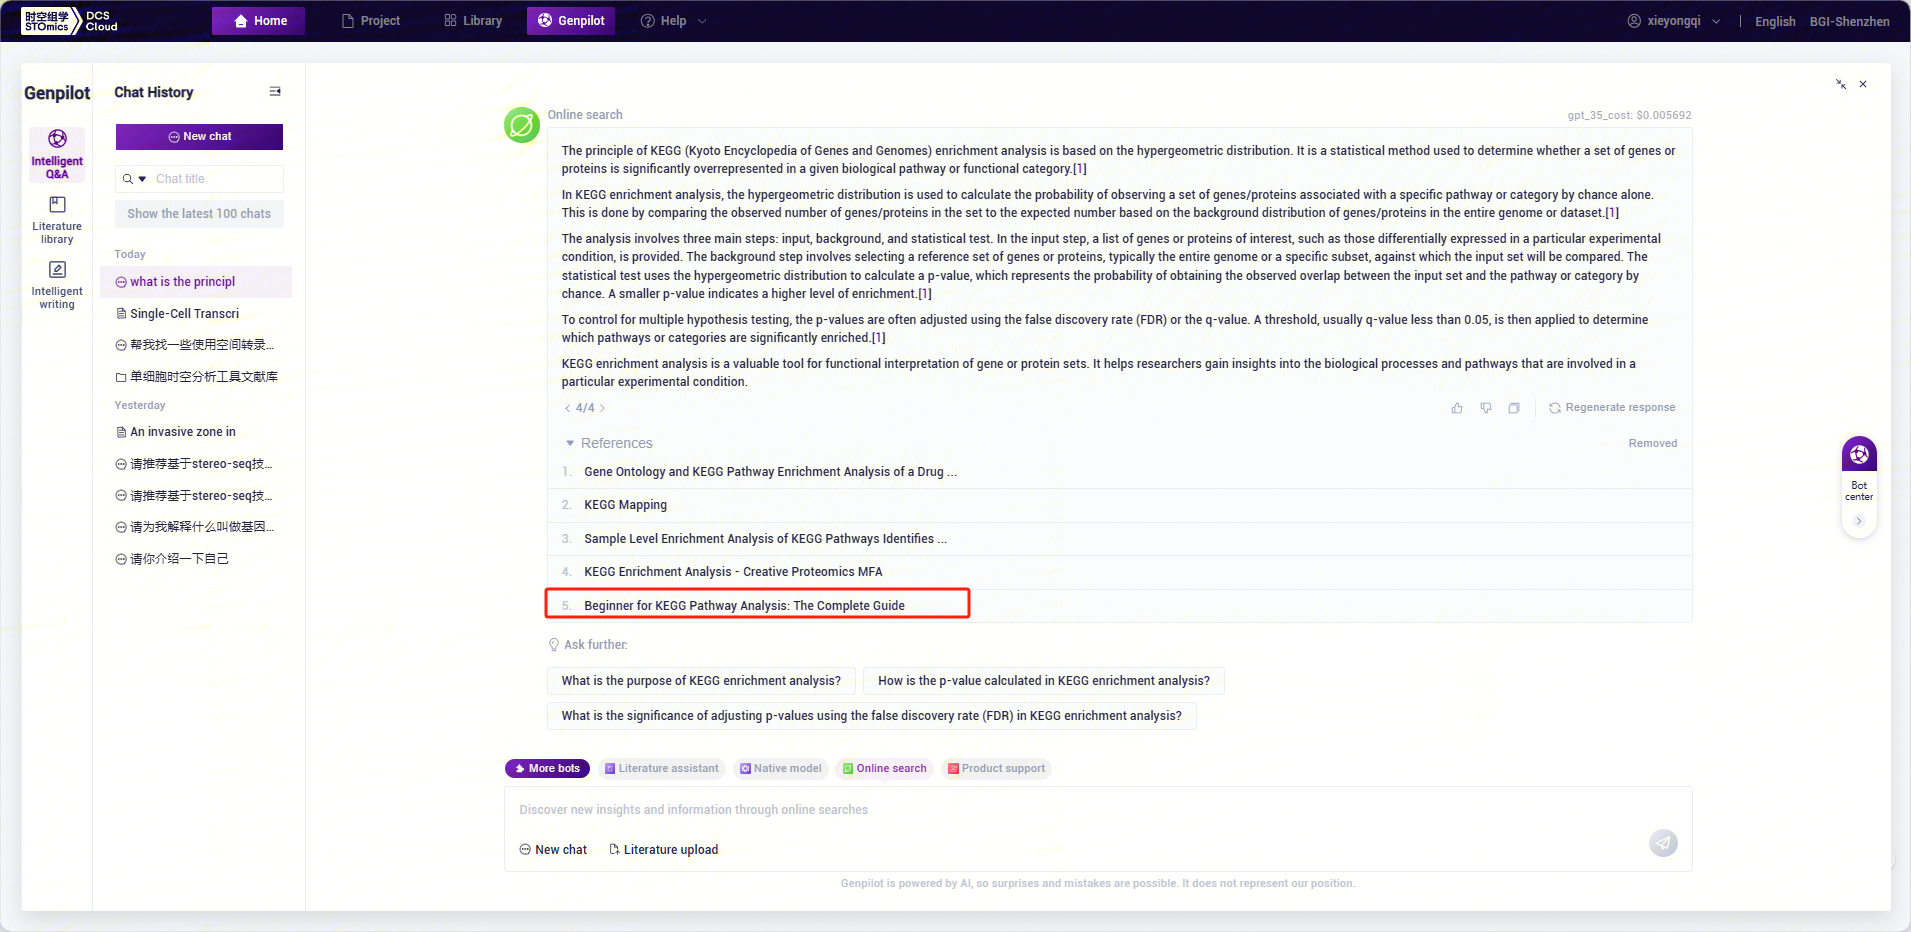Click the Chat title search field

pyautogui.click(x=215, y=179)
